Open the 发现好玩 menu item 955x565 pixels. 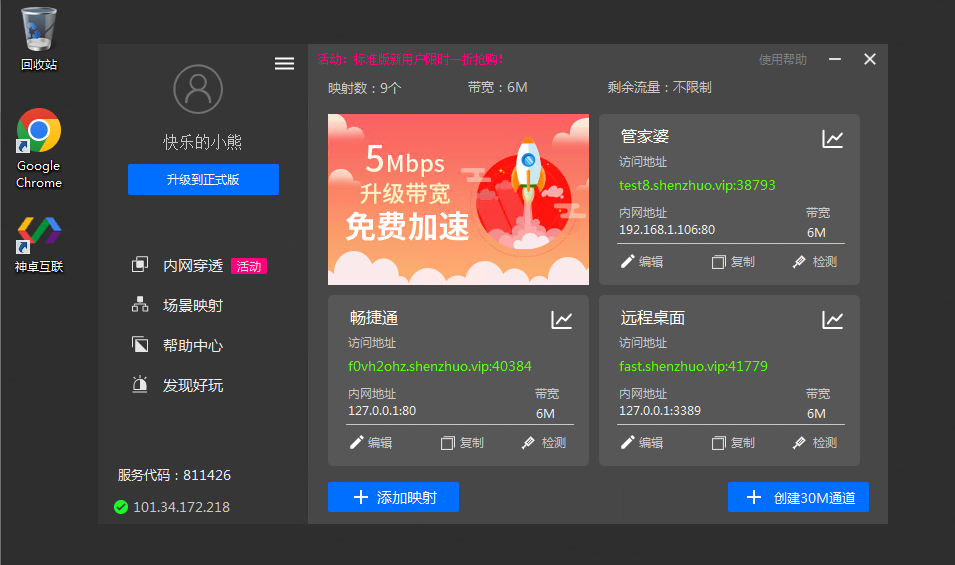(192, 385)
